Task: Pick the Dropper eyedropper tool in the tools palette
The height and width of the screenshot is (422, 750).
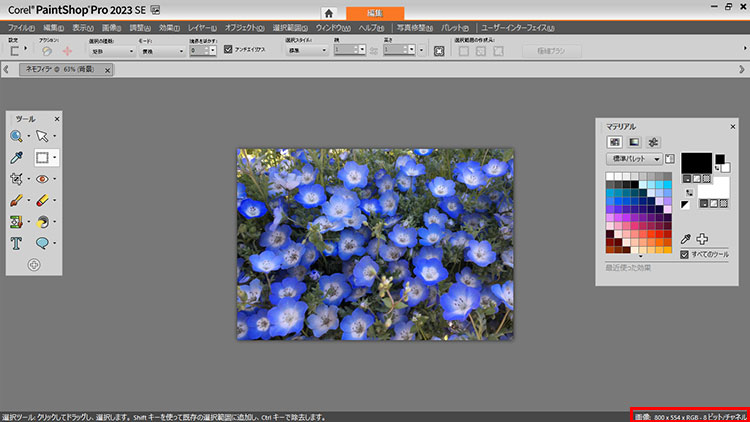Action: tap(17, 158)
